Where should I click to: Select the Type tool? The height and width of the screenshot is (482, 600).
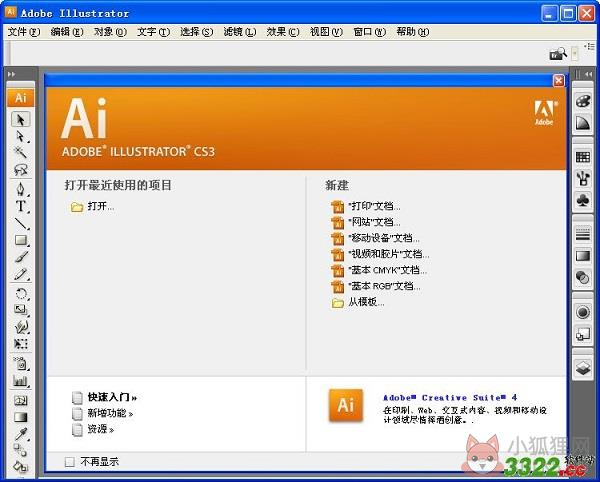[x=21, y=206]
